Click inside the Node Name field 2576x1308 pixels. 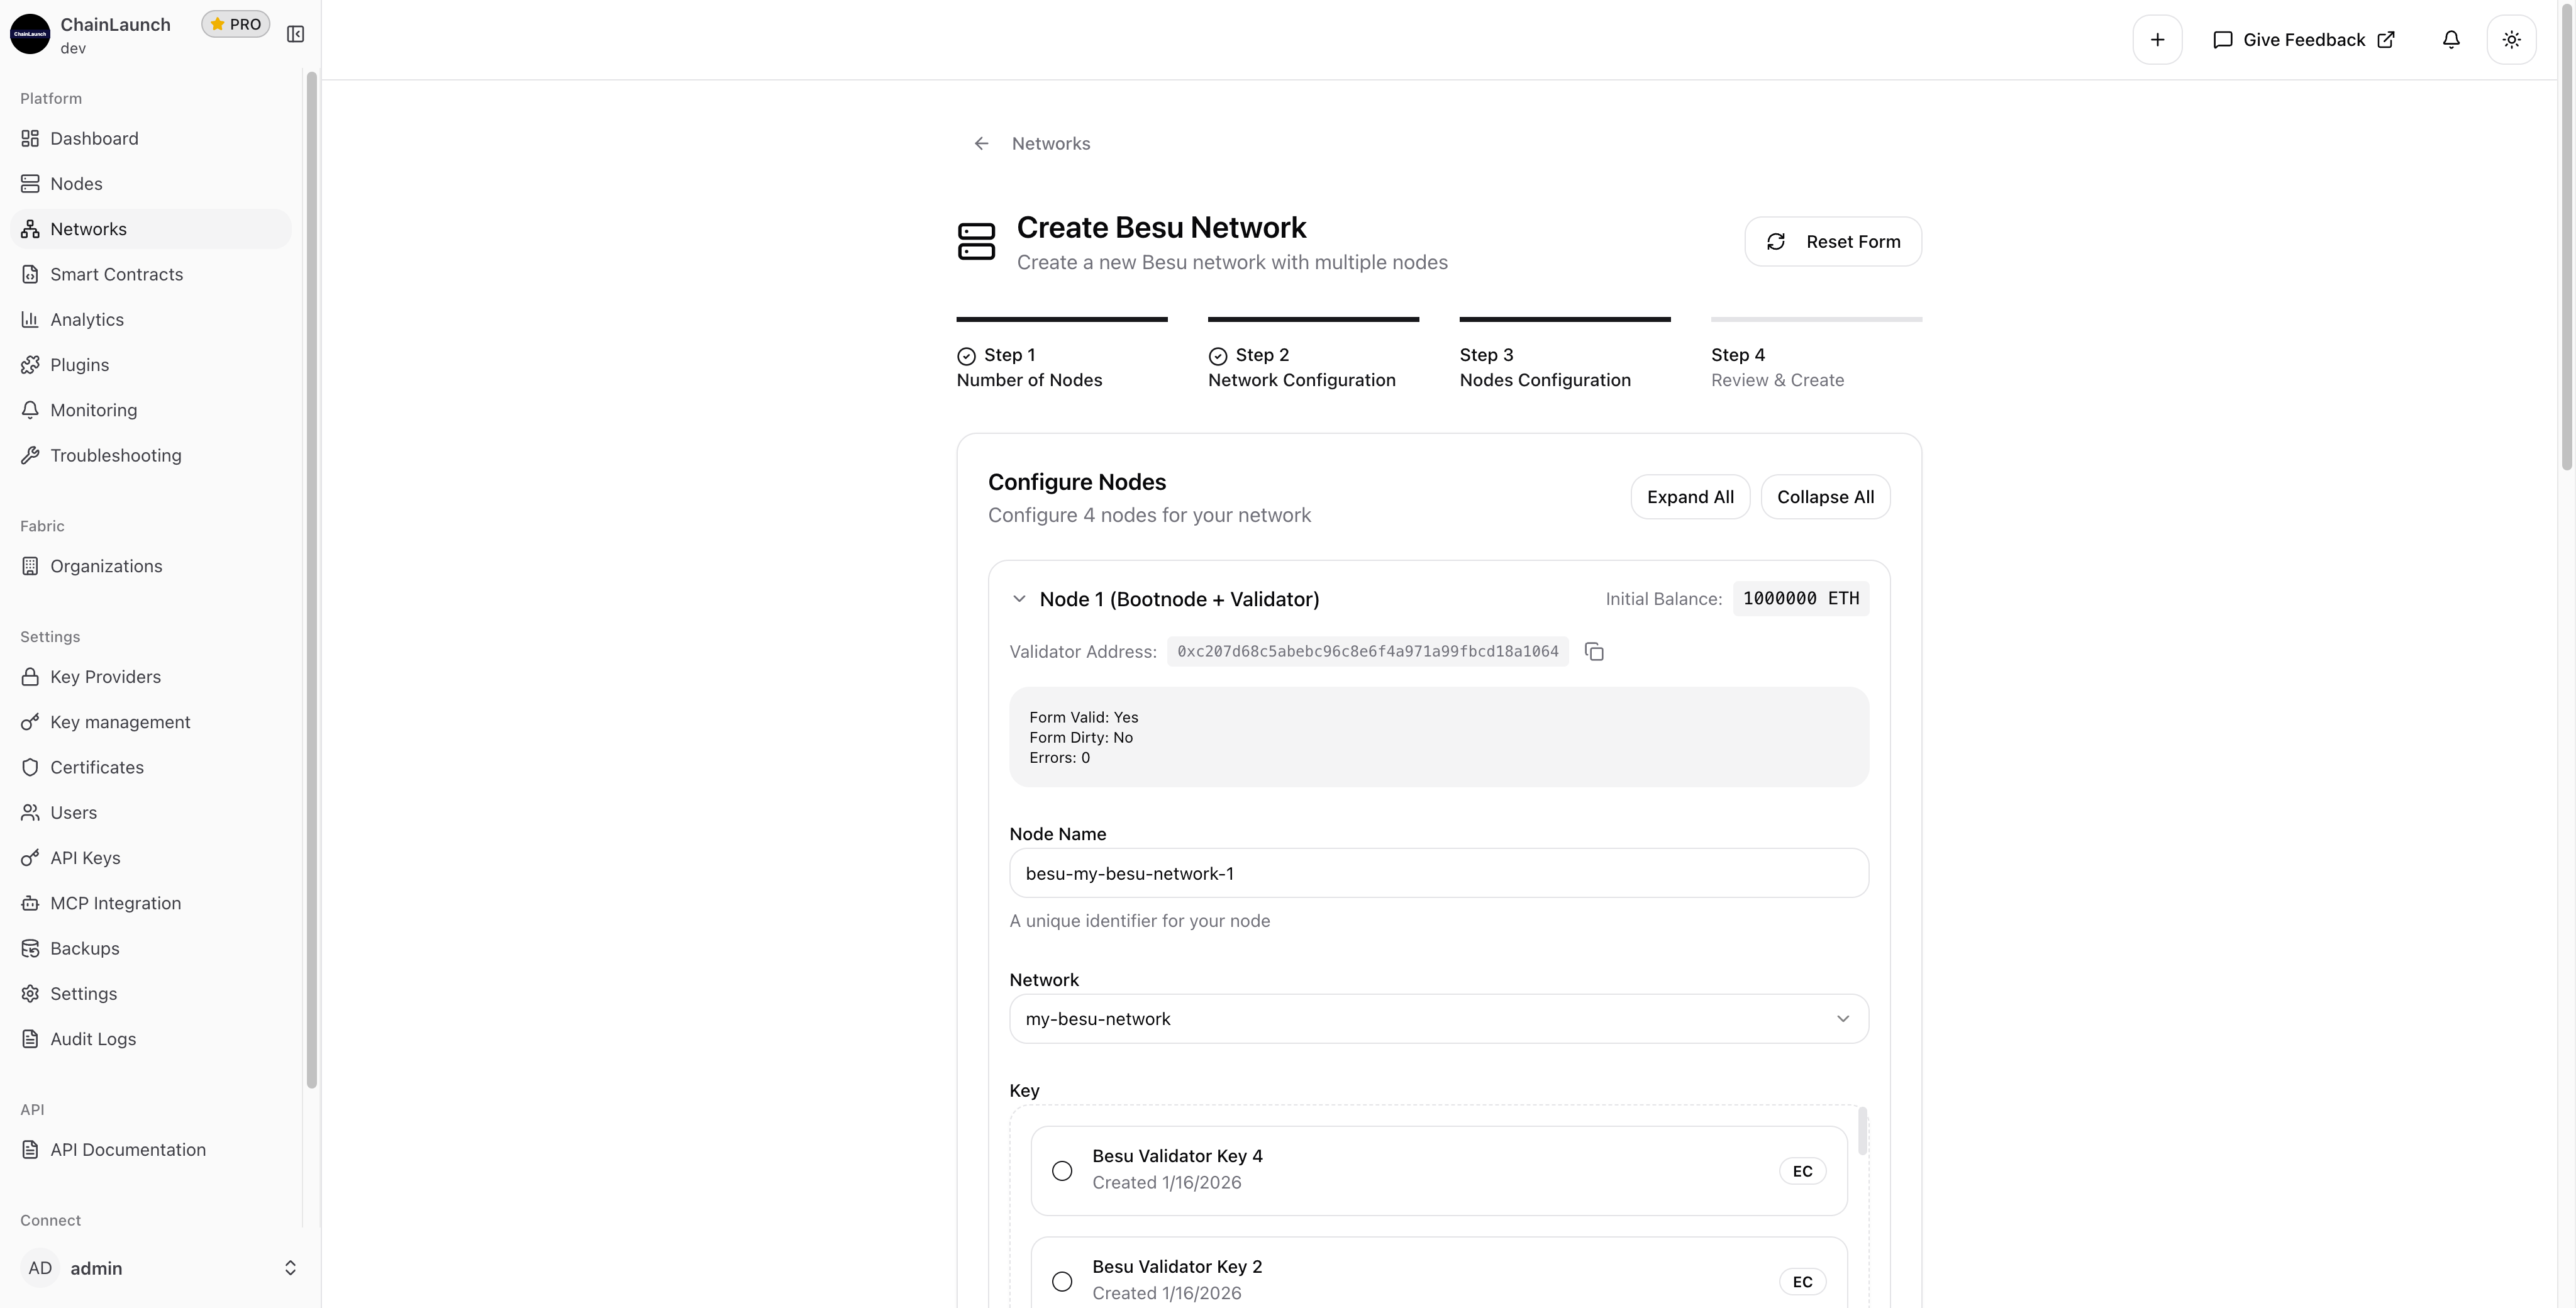click(1438, 872)
